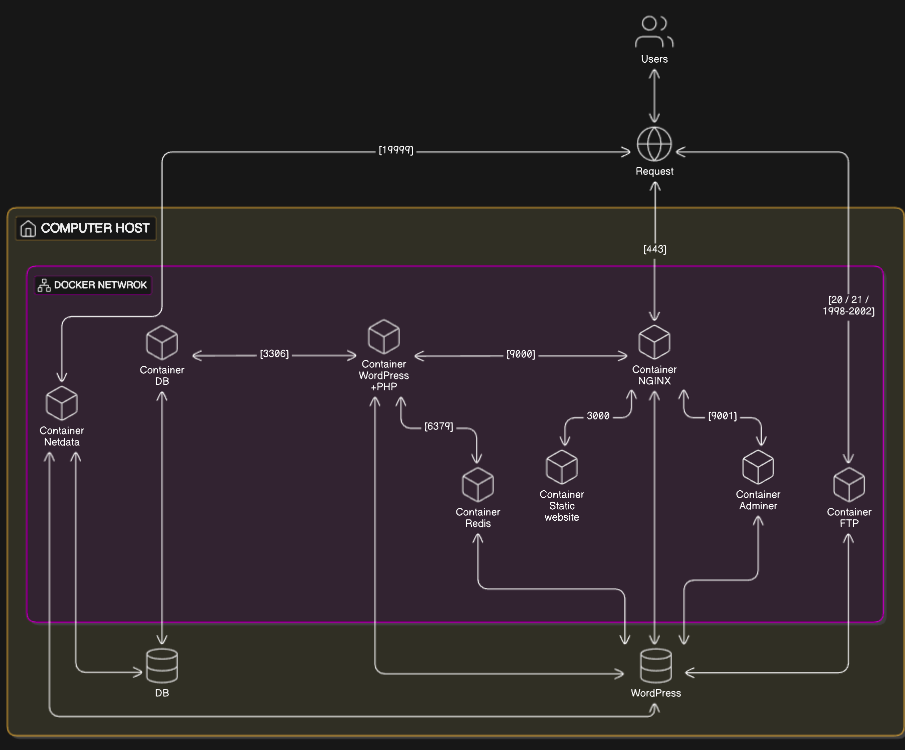Select the WordPress volume cylinder icon

pyautogui.click(x=656, y=665)
